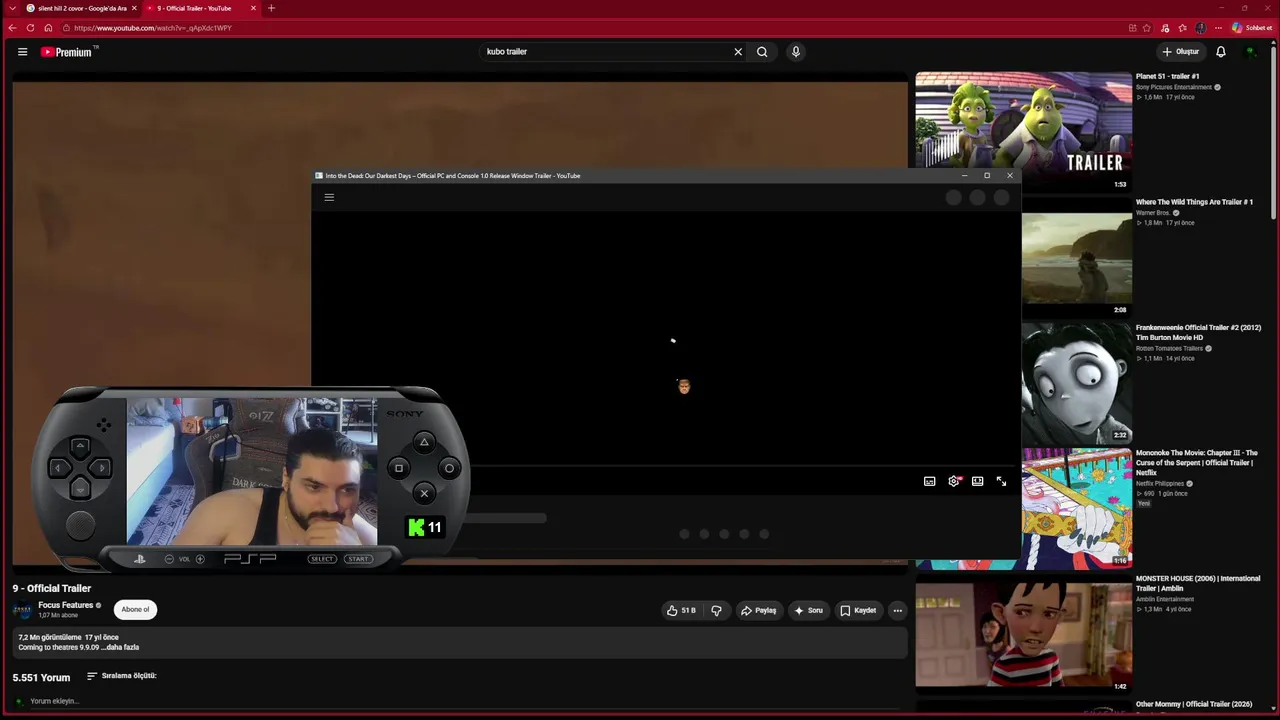Click the browser address bar URL
1280x720 pixels.
153,28
